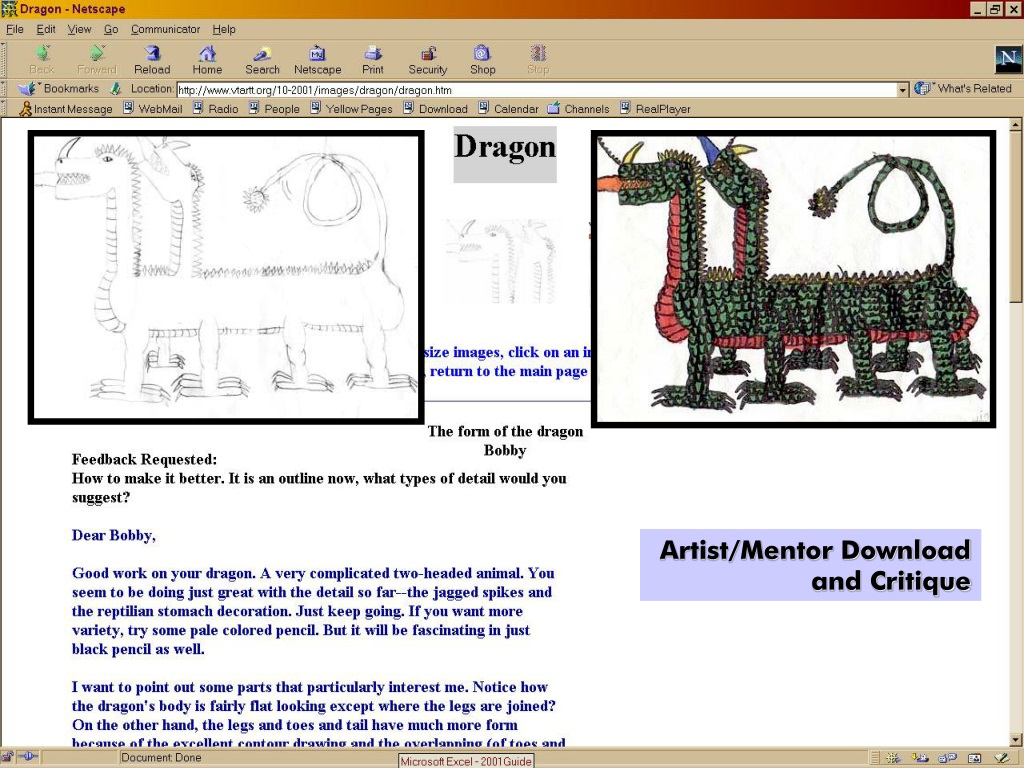Click the Stop loading button

538,59
